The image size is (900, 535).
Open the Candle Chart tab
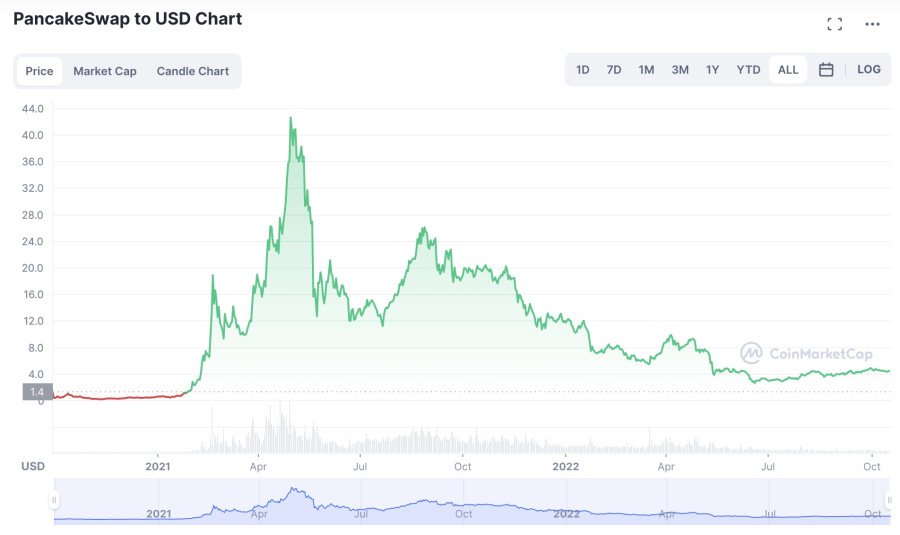193,71
